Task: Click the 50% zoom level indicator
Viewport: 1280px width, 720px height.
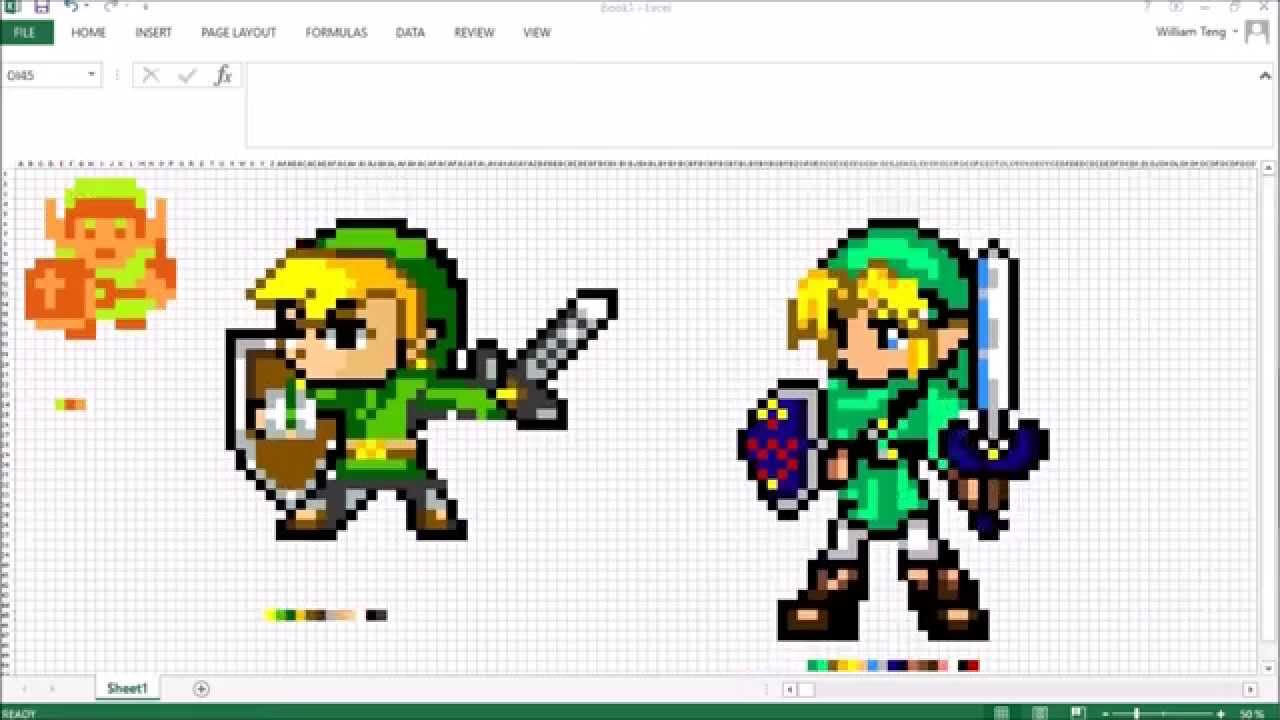Action: [1251, 714]
